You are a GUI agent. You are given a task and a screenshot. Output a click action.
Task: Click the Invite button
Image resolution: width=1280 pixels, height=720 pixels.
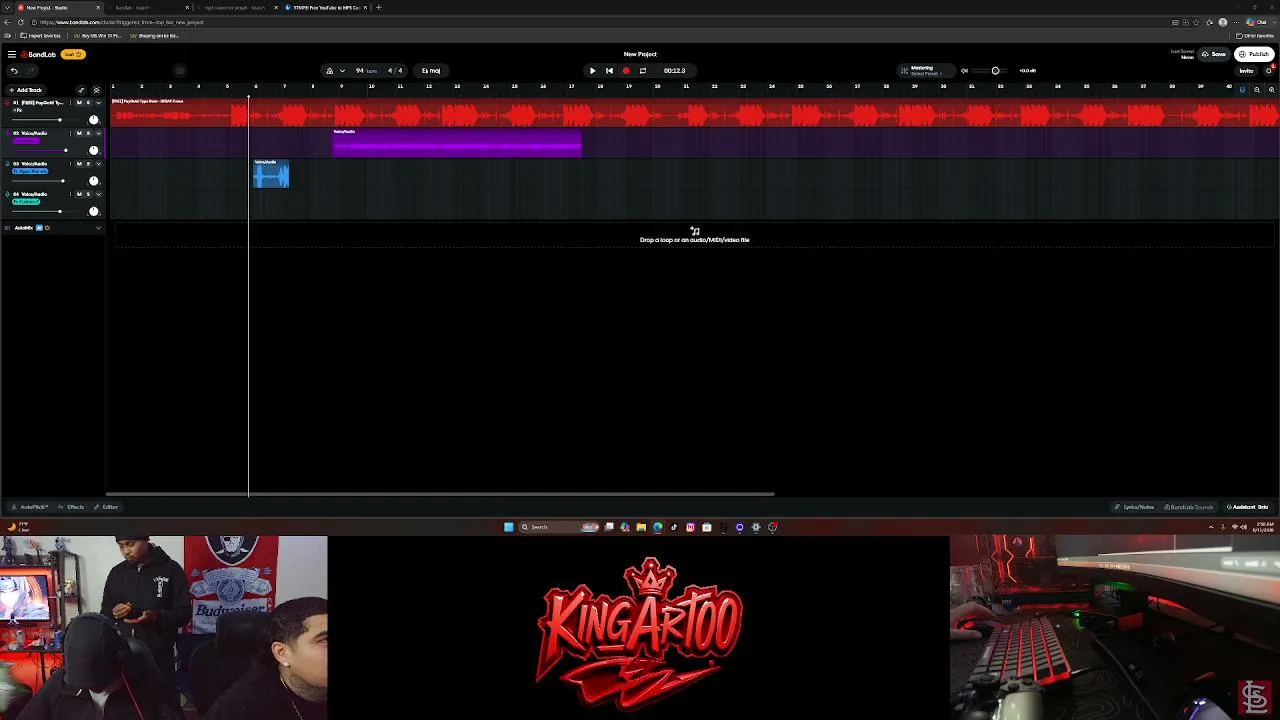tap(1246, 71)
